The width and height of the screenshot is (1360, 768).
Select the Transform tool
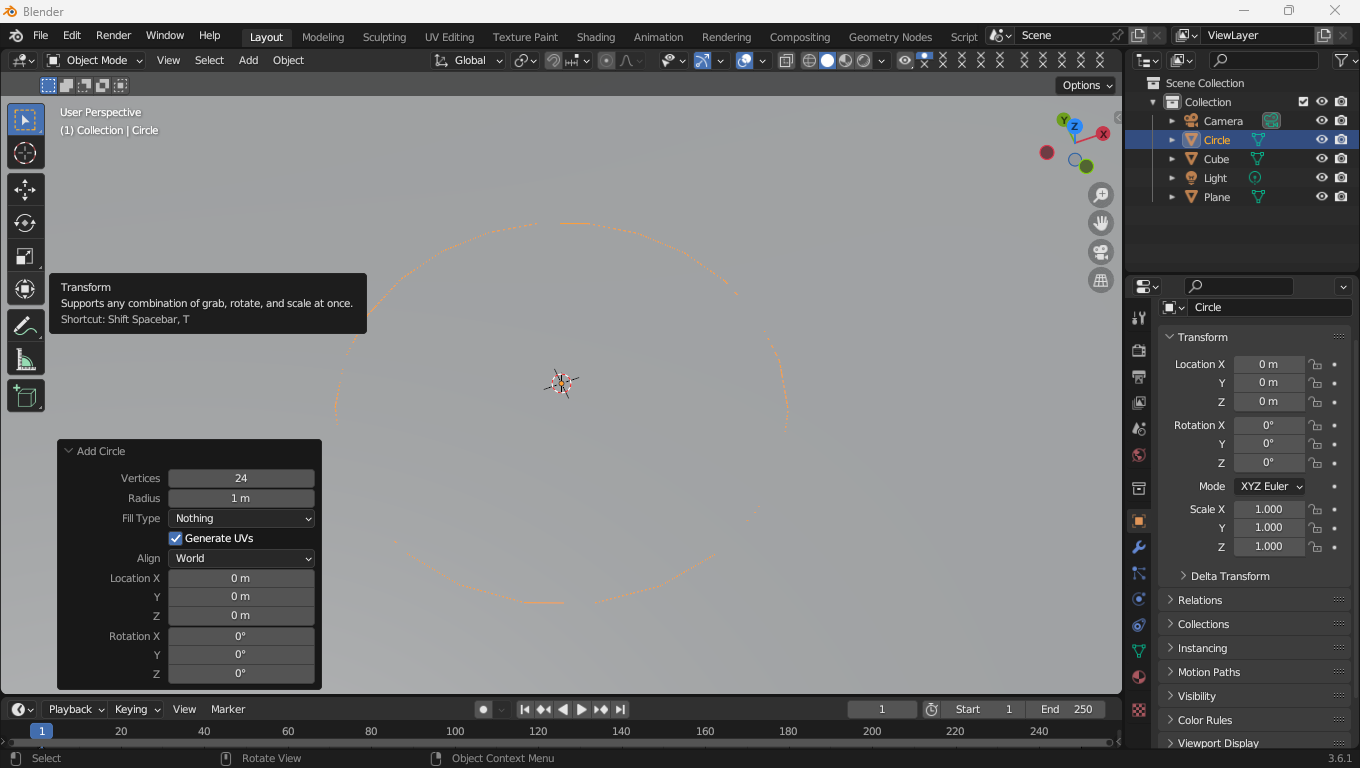point(25,290)
